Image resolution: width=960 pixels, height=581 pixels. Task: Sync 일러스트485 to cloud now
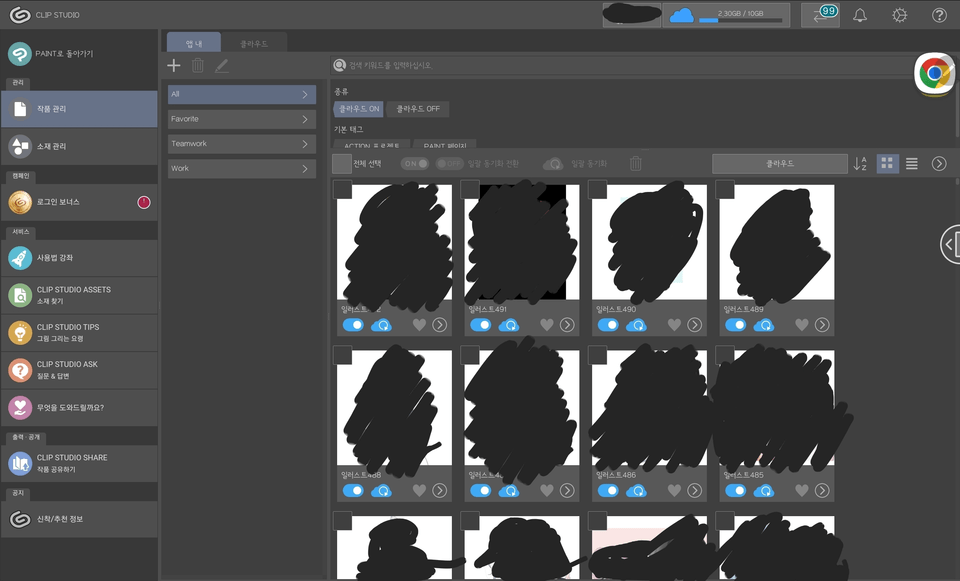pyautogui.click(x=763, y=490)
